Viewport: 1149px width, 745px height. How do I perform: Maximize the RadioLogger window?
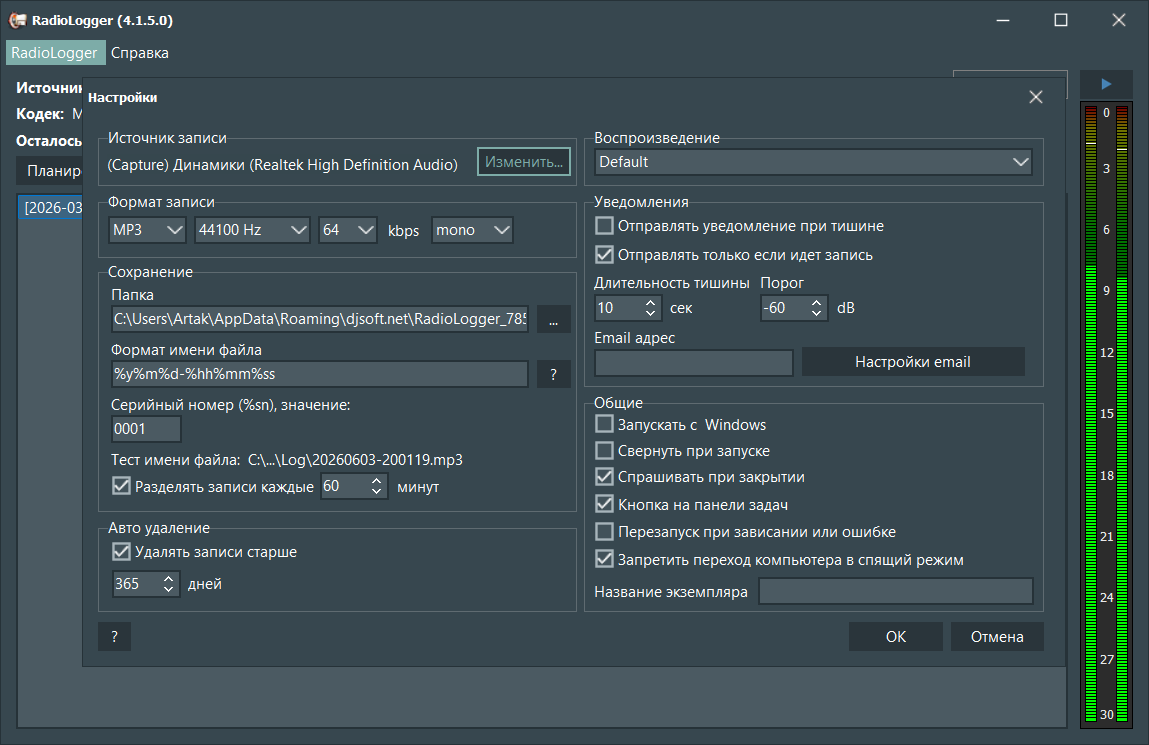(1060, 21)
